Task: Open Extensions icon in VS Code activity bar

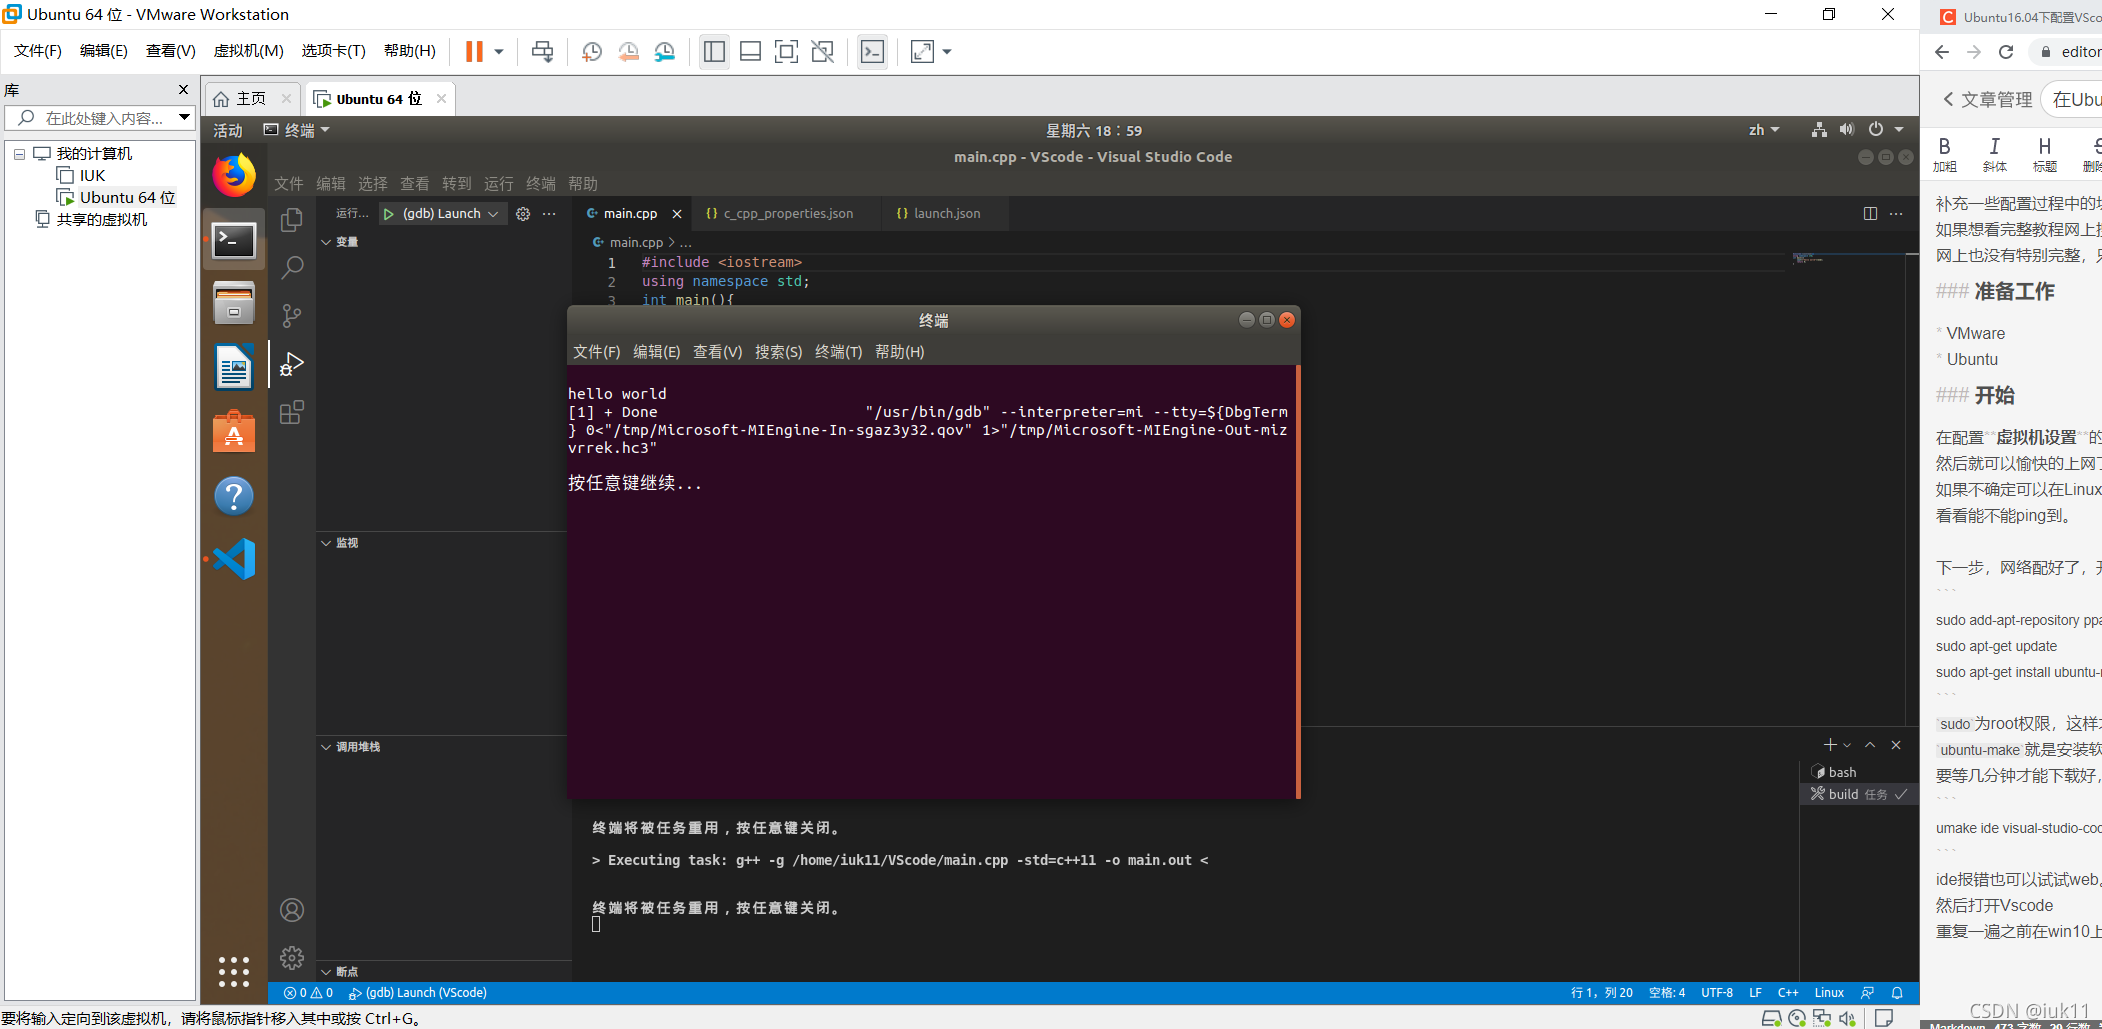Action: (x=292, y=412)
